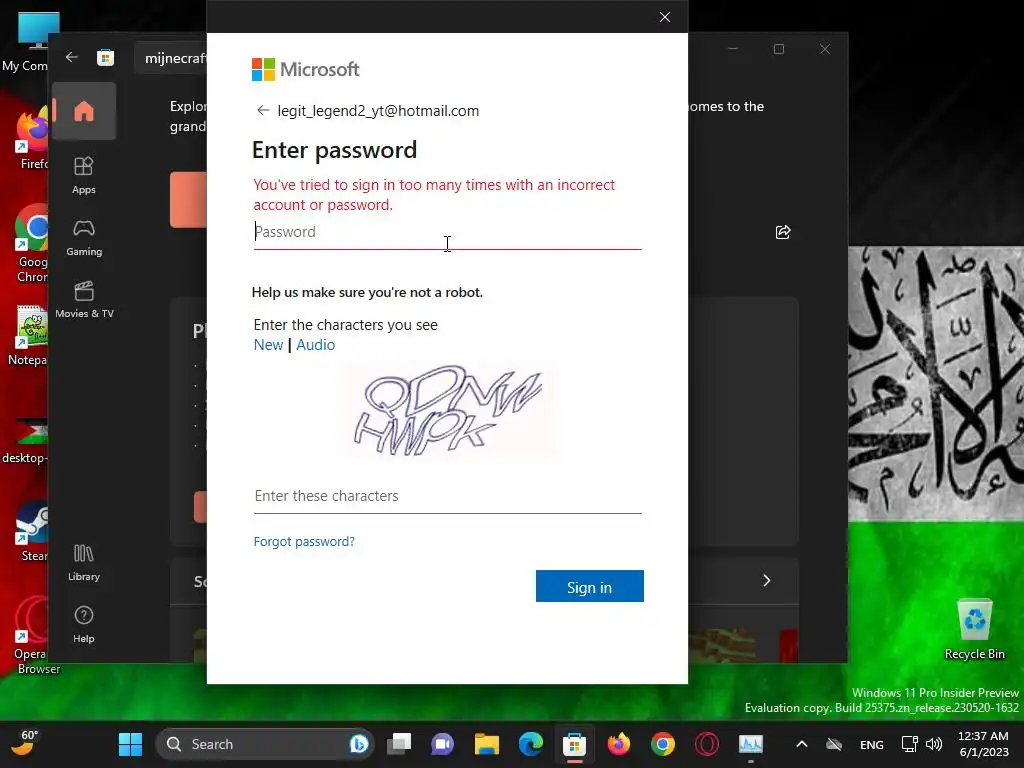Click the back arrow next to the email address
The width and height of the screenshot is (1024, 768).
click(263, 110)
